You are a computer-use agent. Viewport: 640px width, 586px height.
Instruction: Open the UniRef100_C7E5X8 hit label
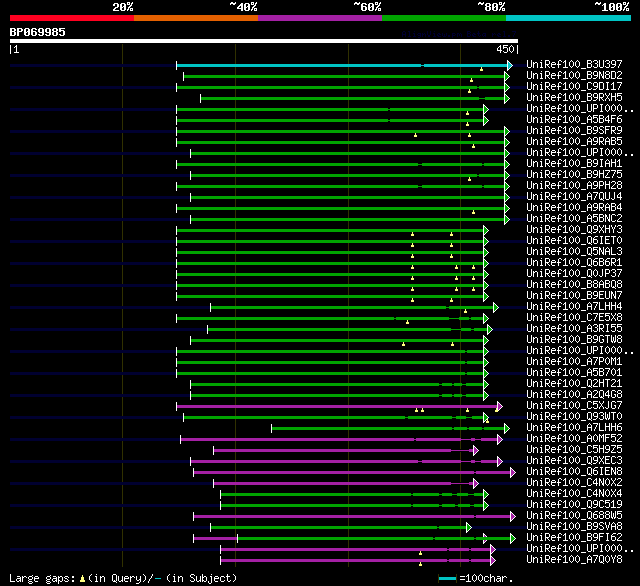tap(574, 317)
